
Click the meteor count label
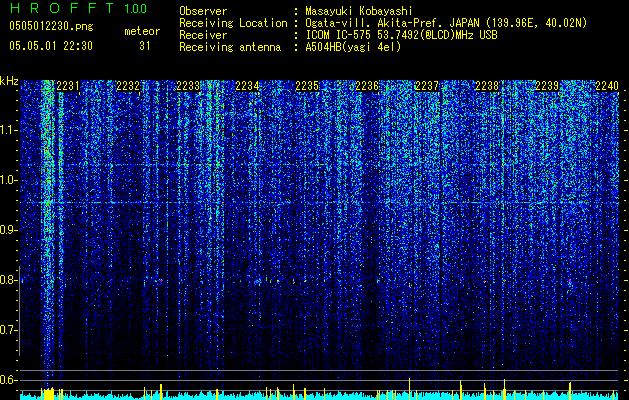click(142, 31)
